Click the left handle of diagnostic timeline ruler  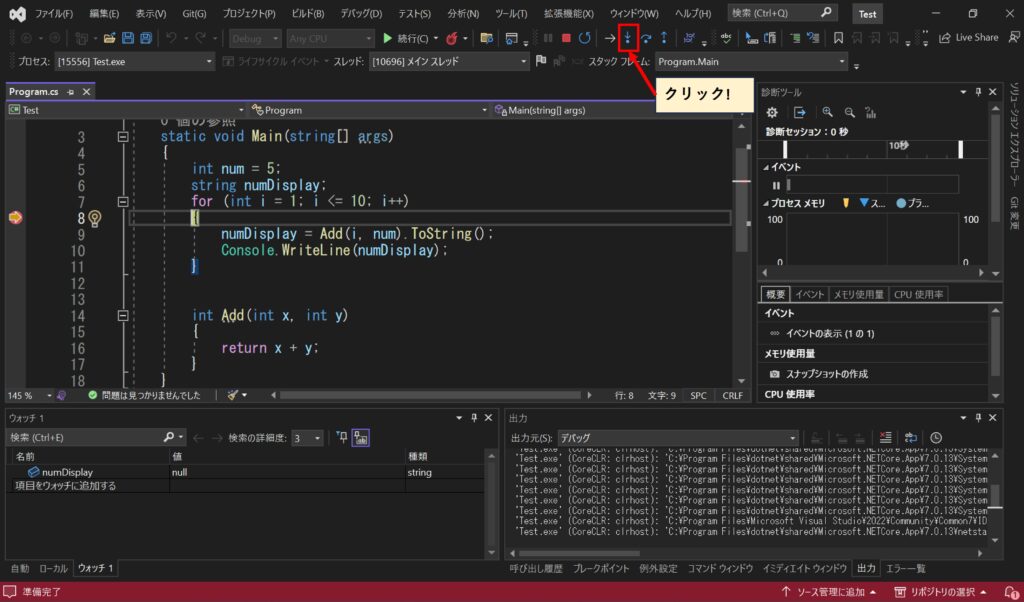coord(785,149)
